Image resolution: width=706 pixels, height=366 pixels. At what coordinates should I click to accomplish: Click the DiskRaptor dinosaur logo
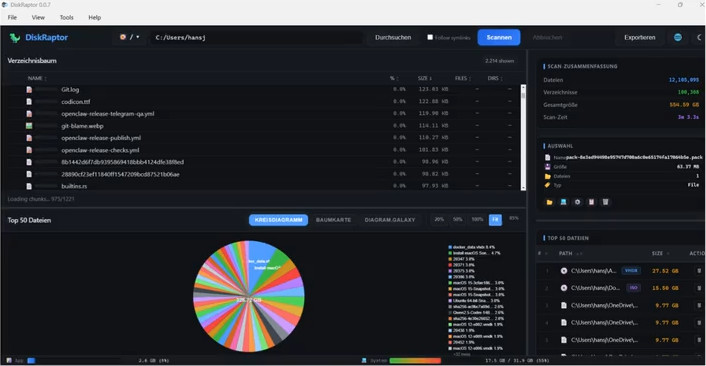click(15, 38)
